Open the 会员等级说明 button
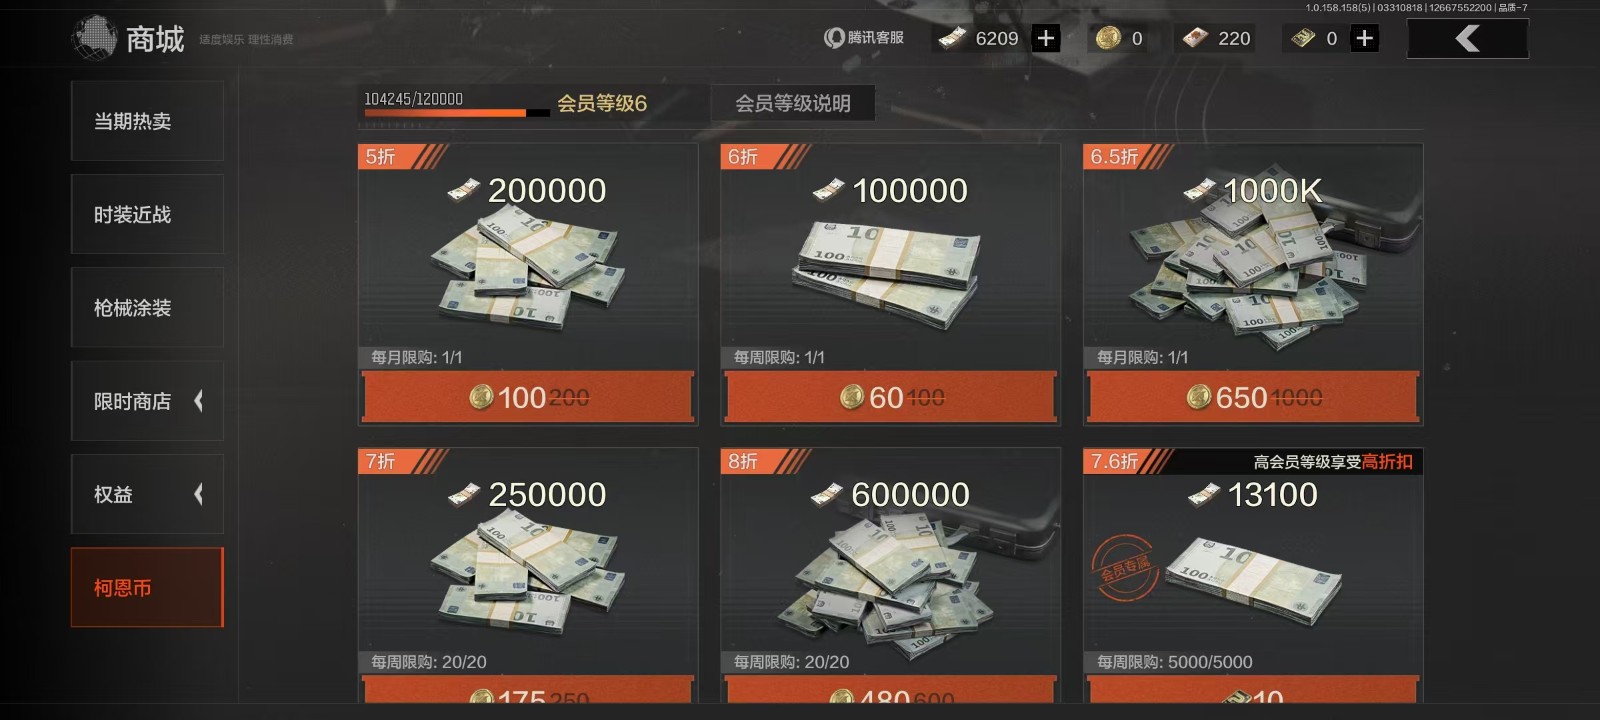The height and width of the screenshot is (720, 1600). click(793, 103)
